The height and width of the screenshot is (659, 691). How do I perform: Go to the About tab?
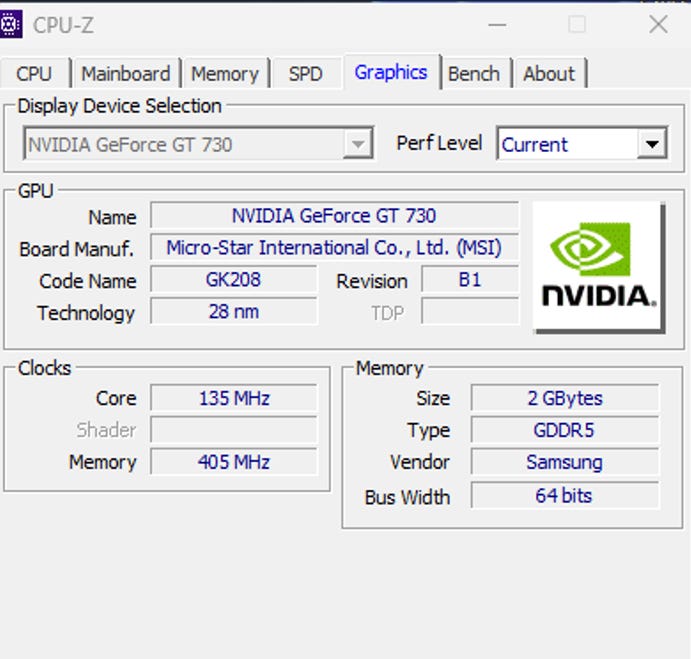click(549, 73)
